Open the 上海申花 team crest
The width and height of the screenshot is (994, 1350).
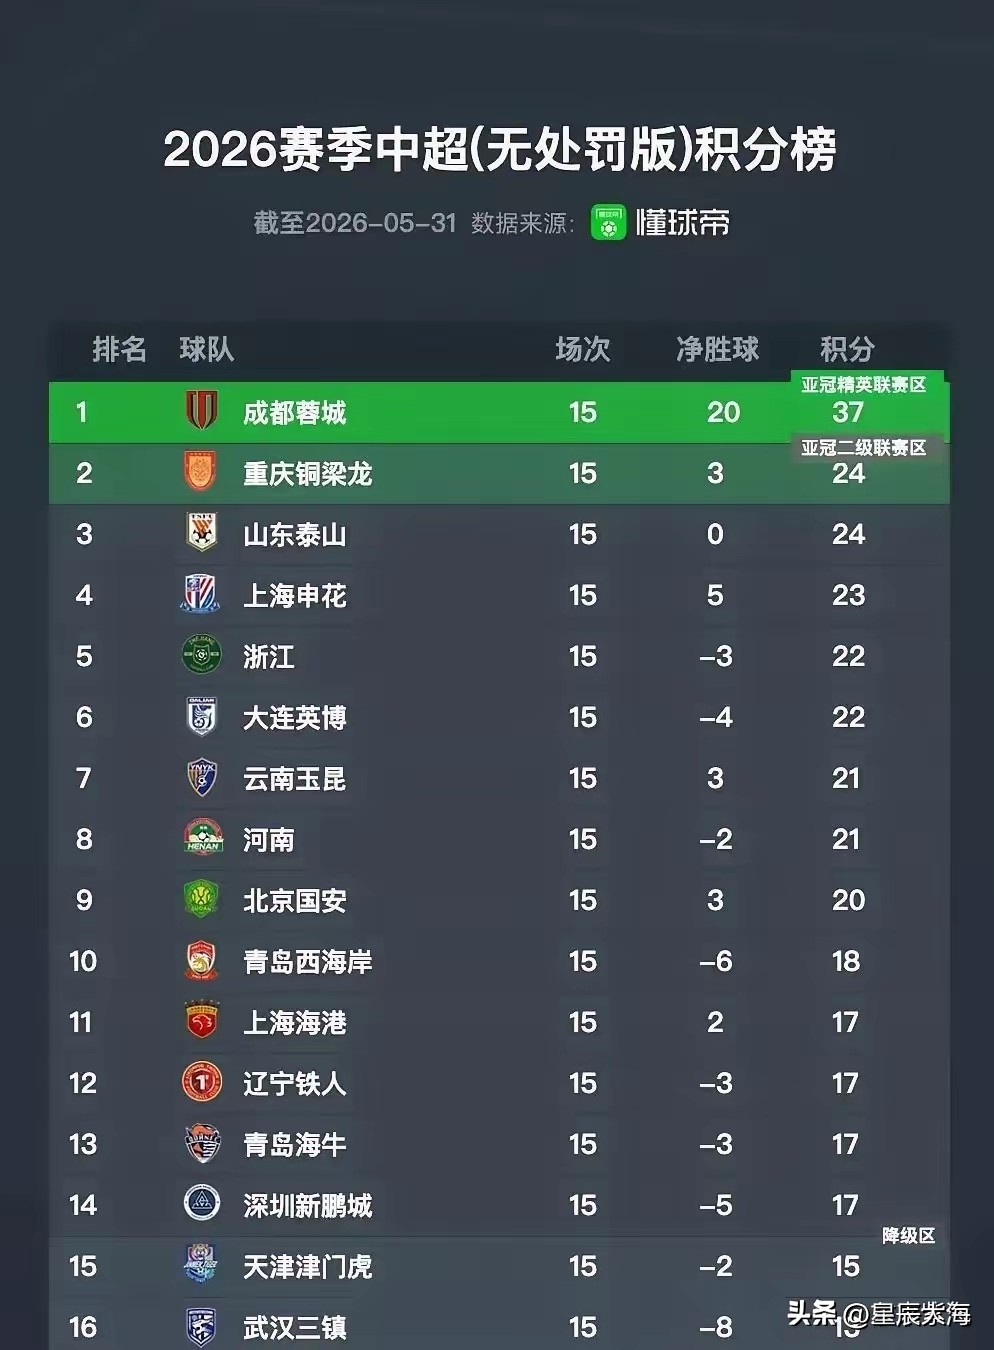(x=201, y=594)
